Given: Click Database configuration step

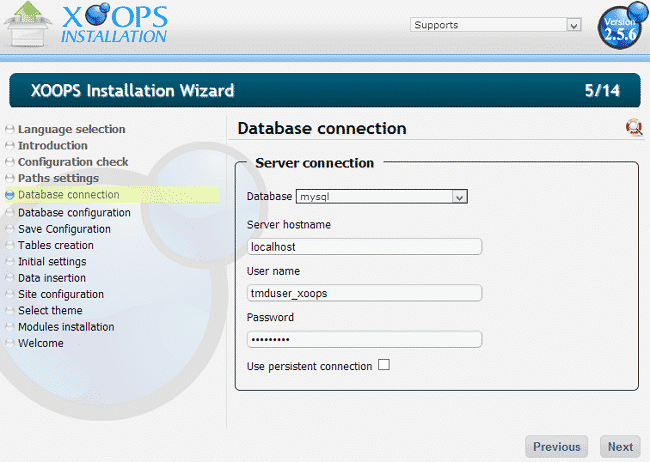Looking at the screenshot, I should point(74,212).
